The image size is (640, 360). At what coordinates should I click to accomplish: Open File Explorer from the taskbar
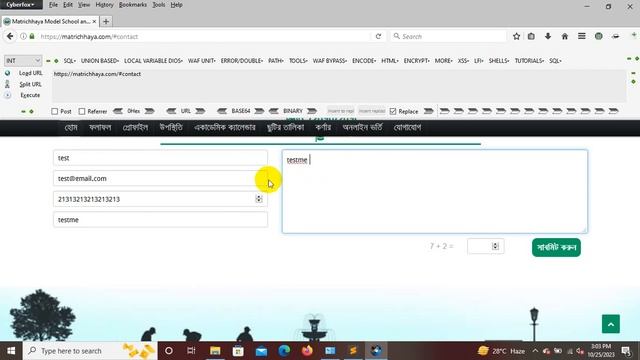coord(215,351)
